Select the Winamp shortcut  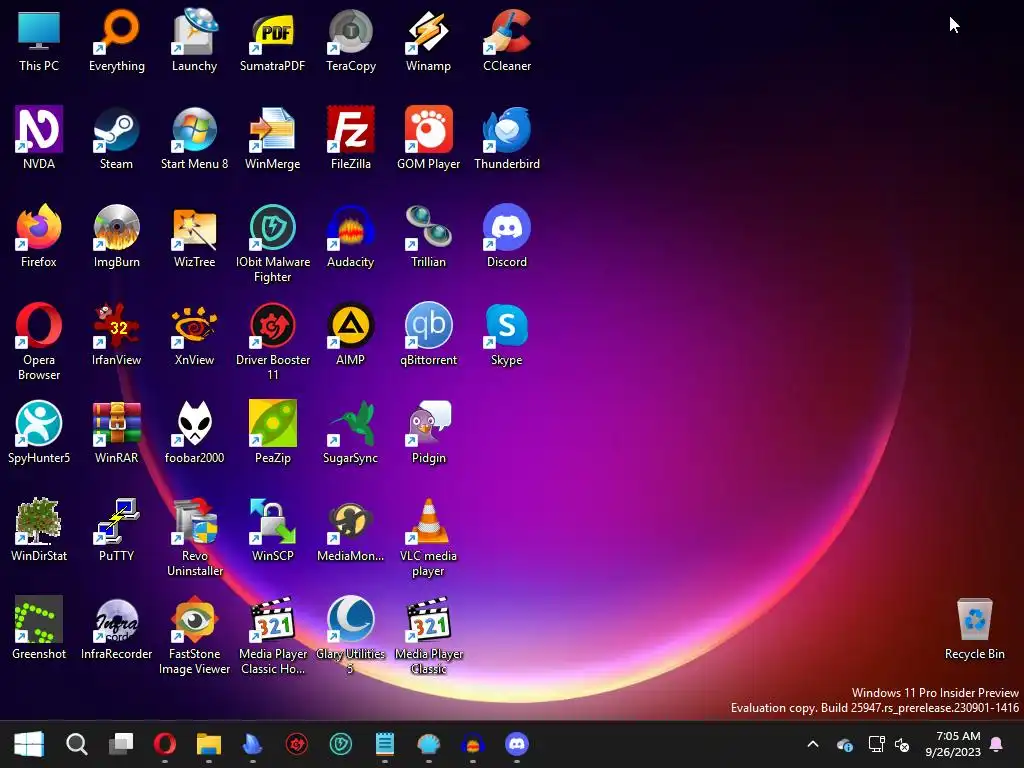pos(428,40)
